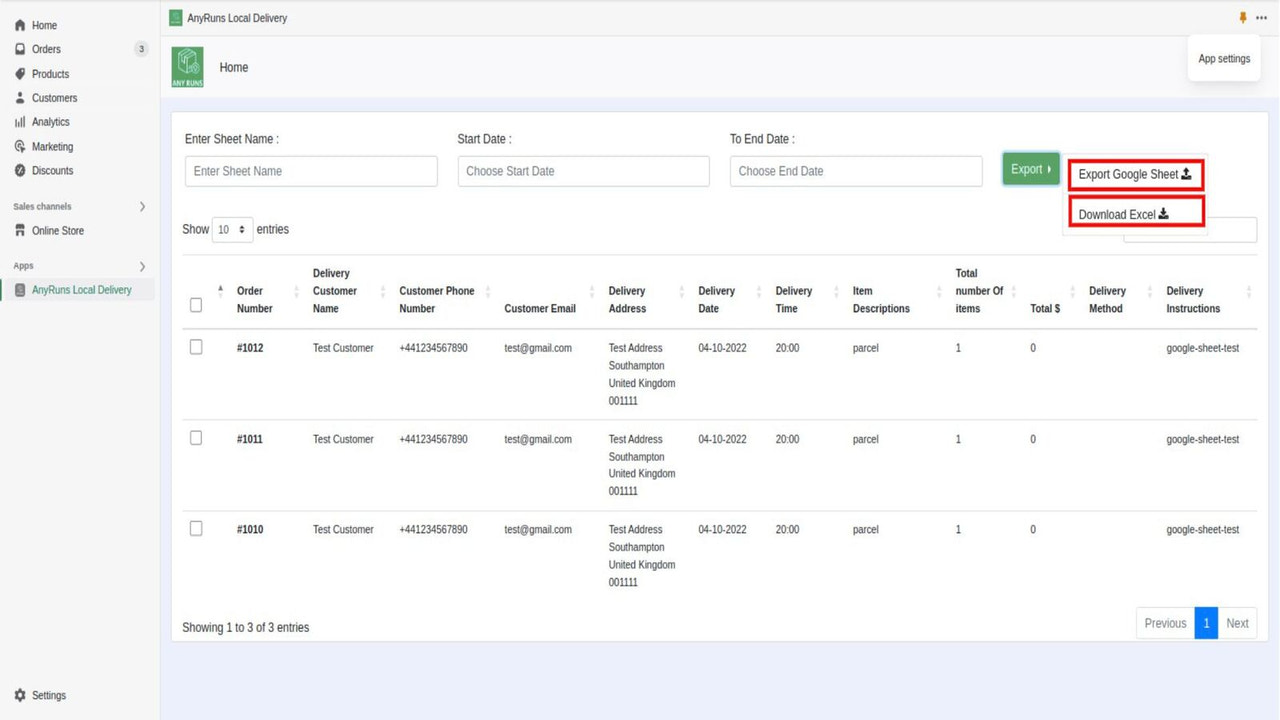This screenshot has width=1280, height=720.
Task: Click the Settings gear icon
Action: 20,695
